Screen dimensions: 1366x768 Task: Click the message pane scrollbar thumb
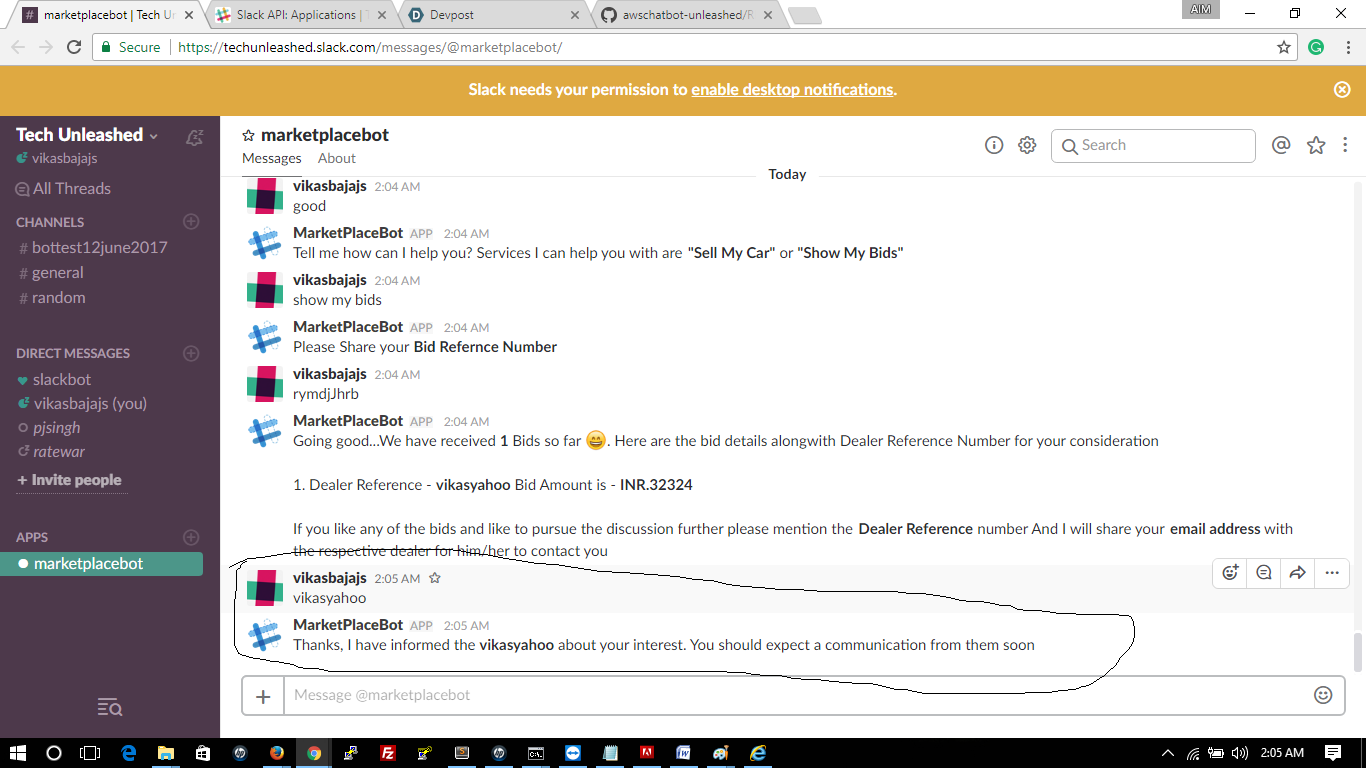coord(1357,653)
